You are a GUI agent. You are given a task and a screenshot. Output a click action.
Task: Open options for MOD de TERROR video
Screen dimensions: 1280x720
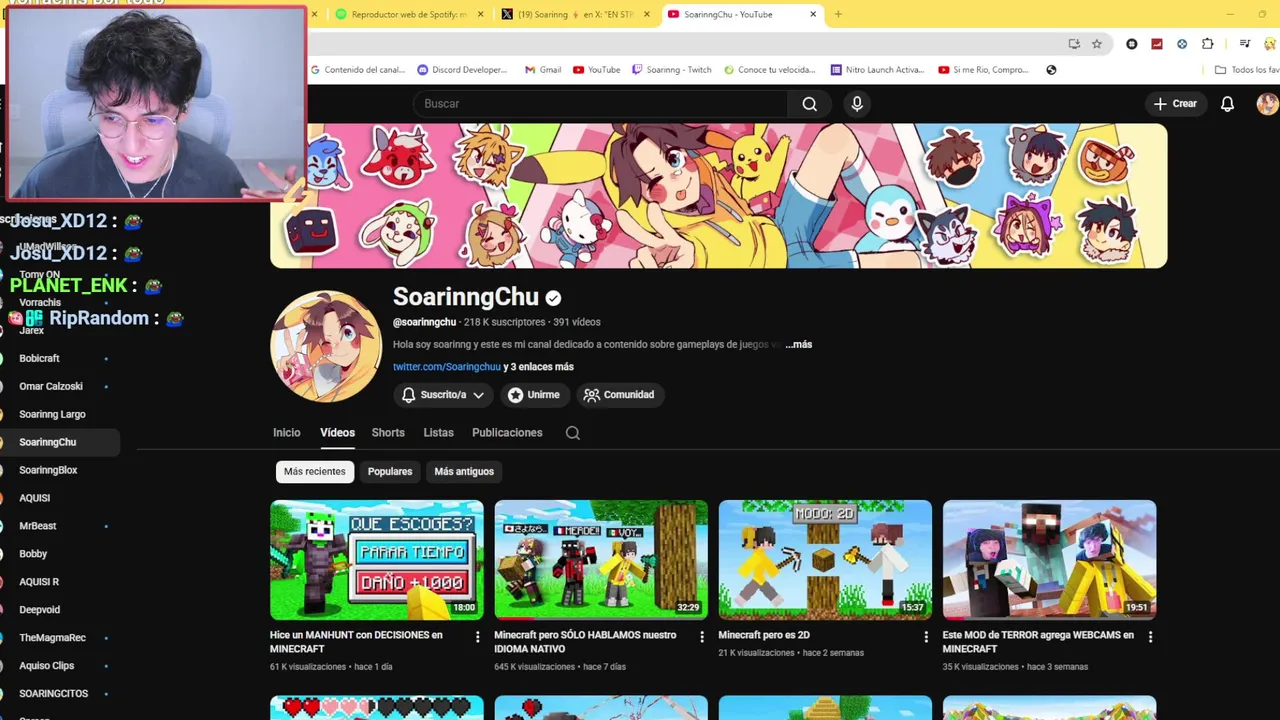pos(1150,637)
